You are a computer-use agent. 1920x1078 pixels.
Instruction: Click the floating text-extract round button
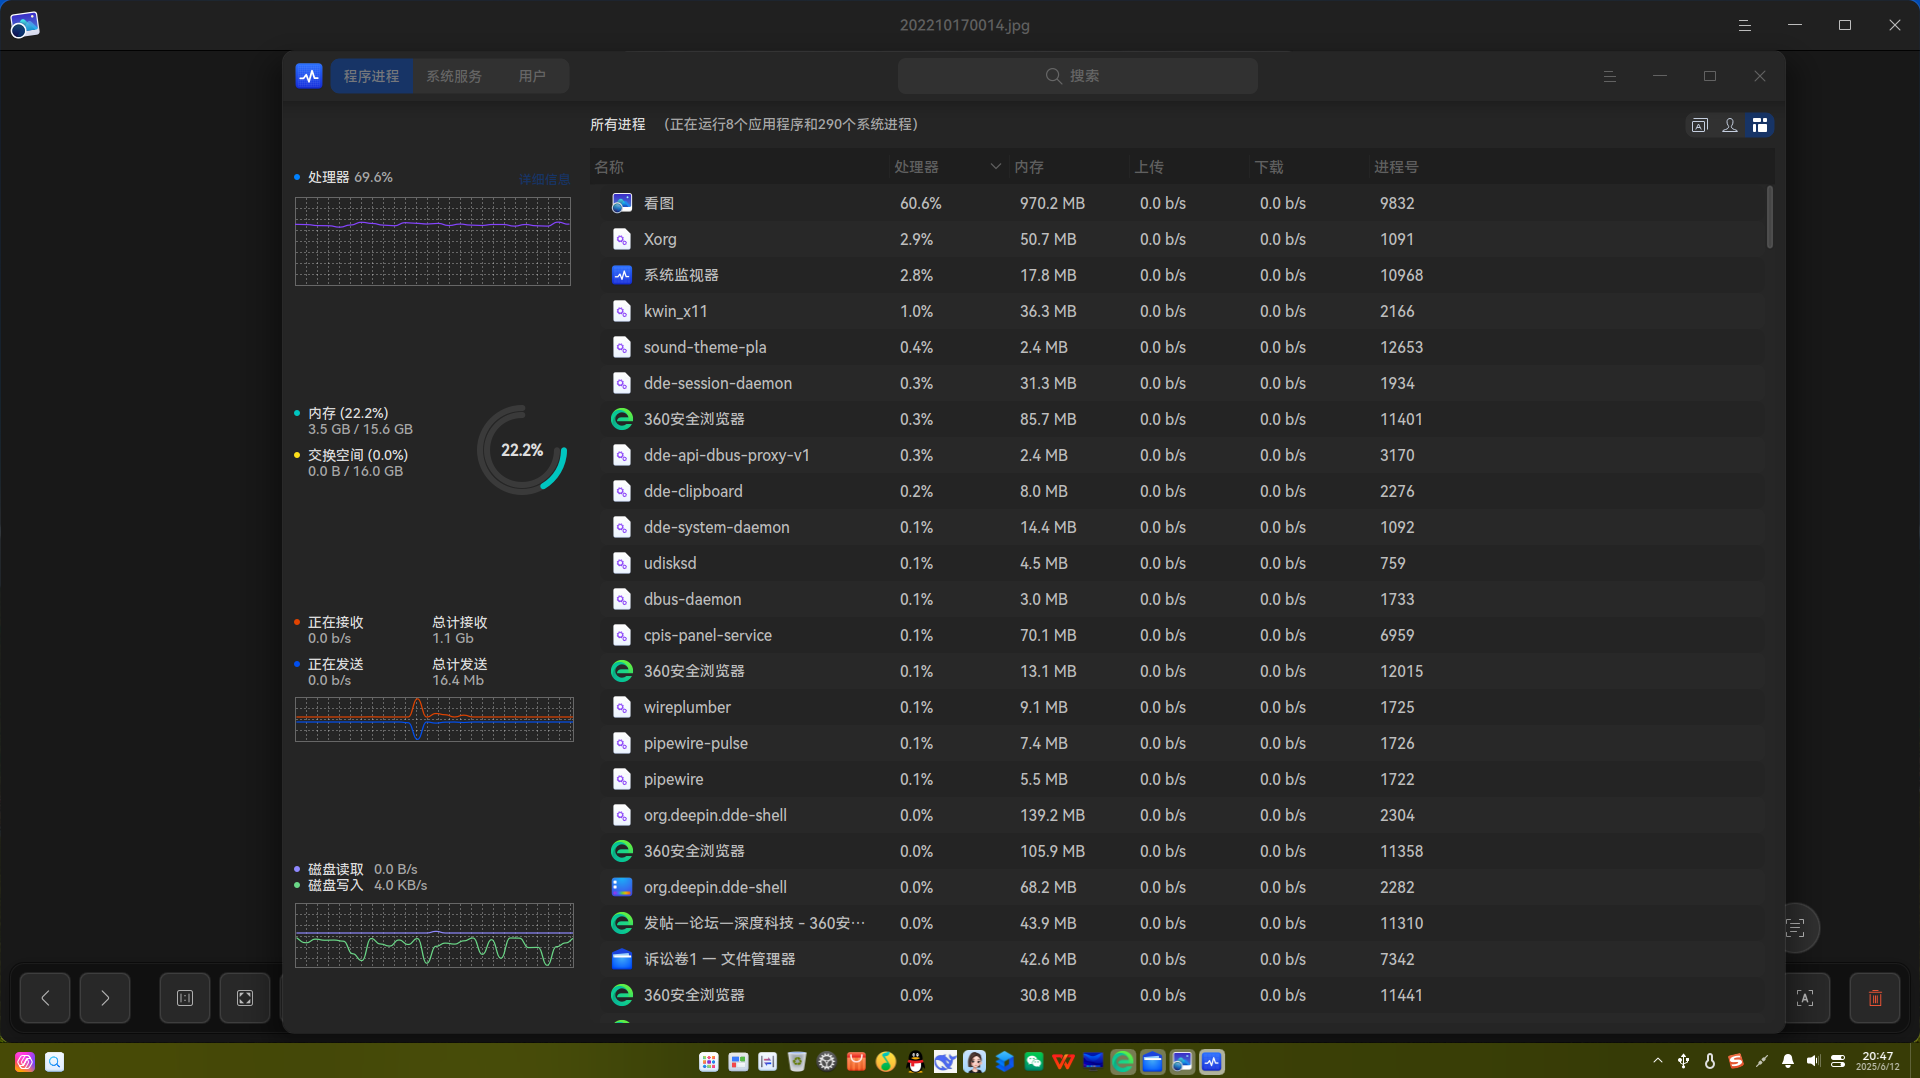click(x=1796, y=928)
